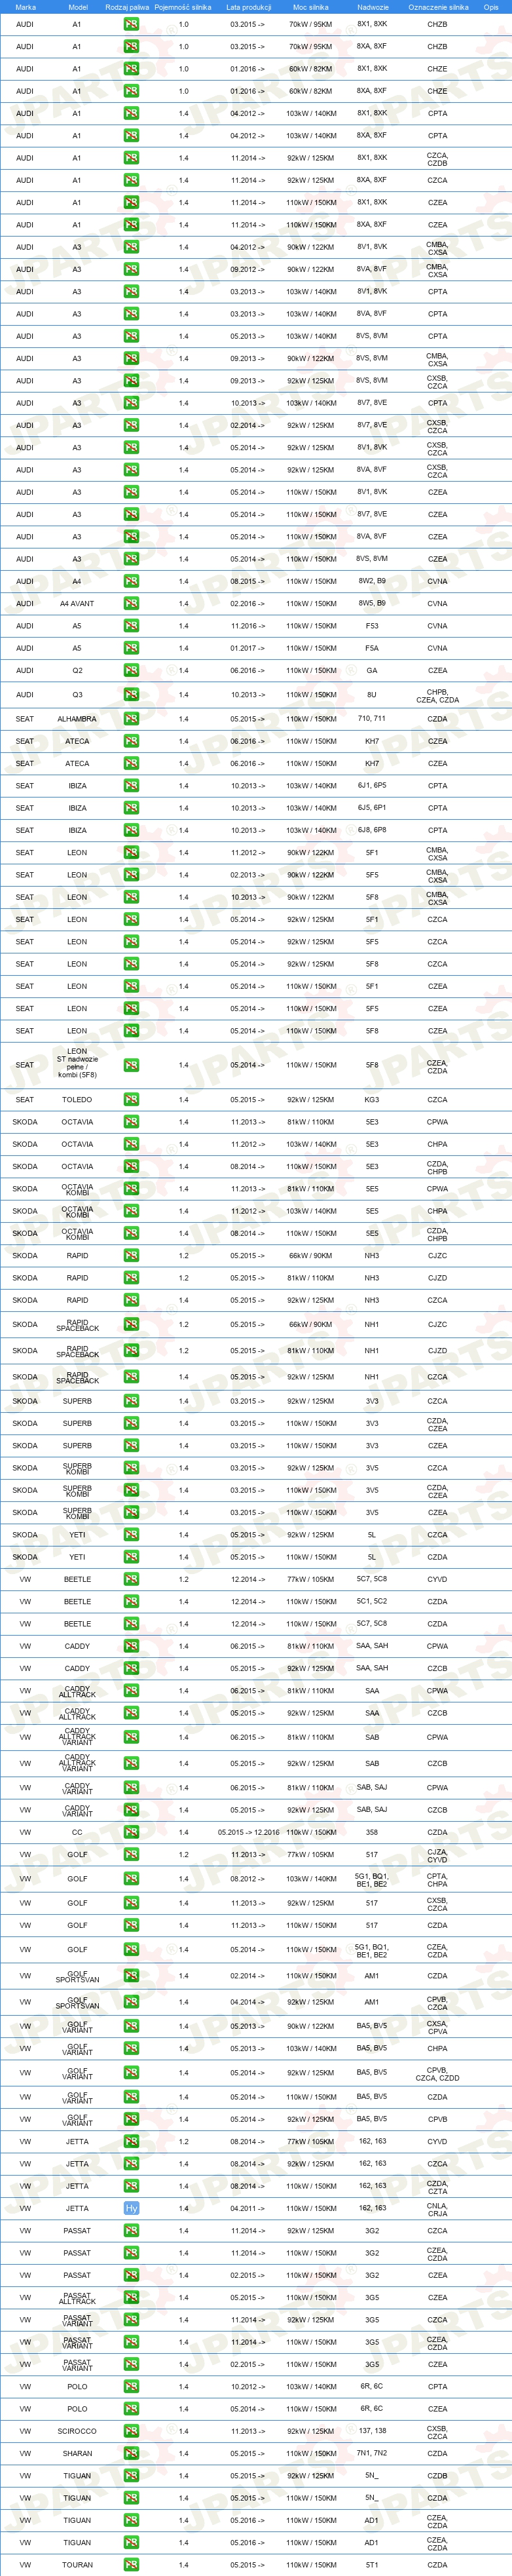
Task: Click the '710, 711' body code cell
Action: click(372, 718)
